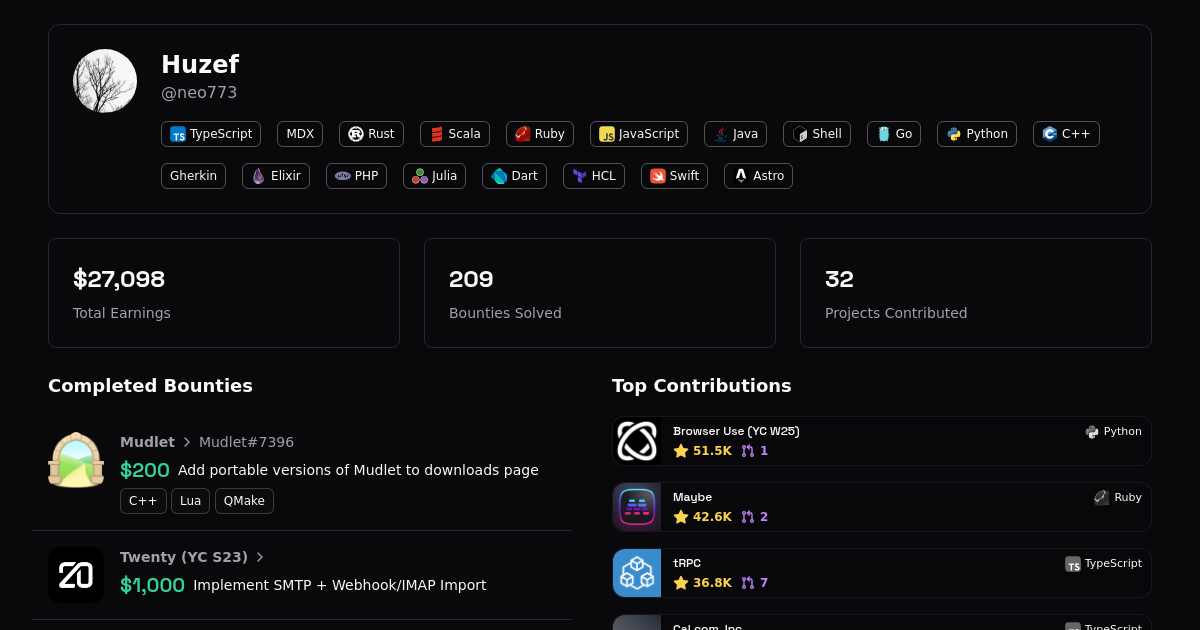Click pull request icon on tRPC row
1200x630 pixels.
pos(748,583)
